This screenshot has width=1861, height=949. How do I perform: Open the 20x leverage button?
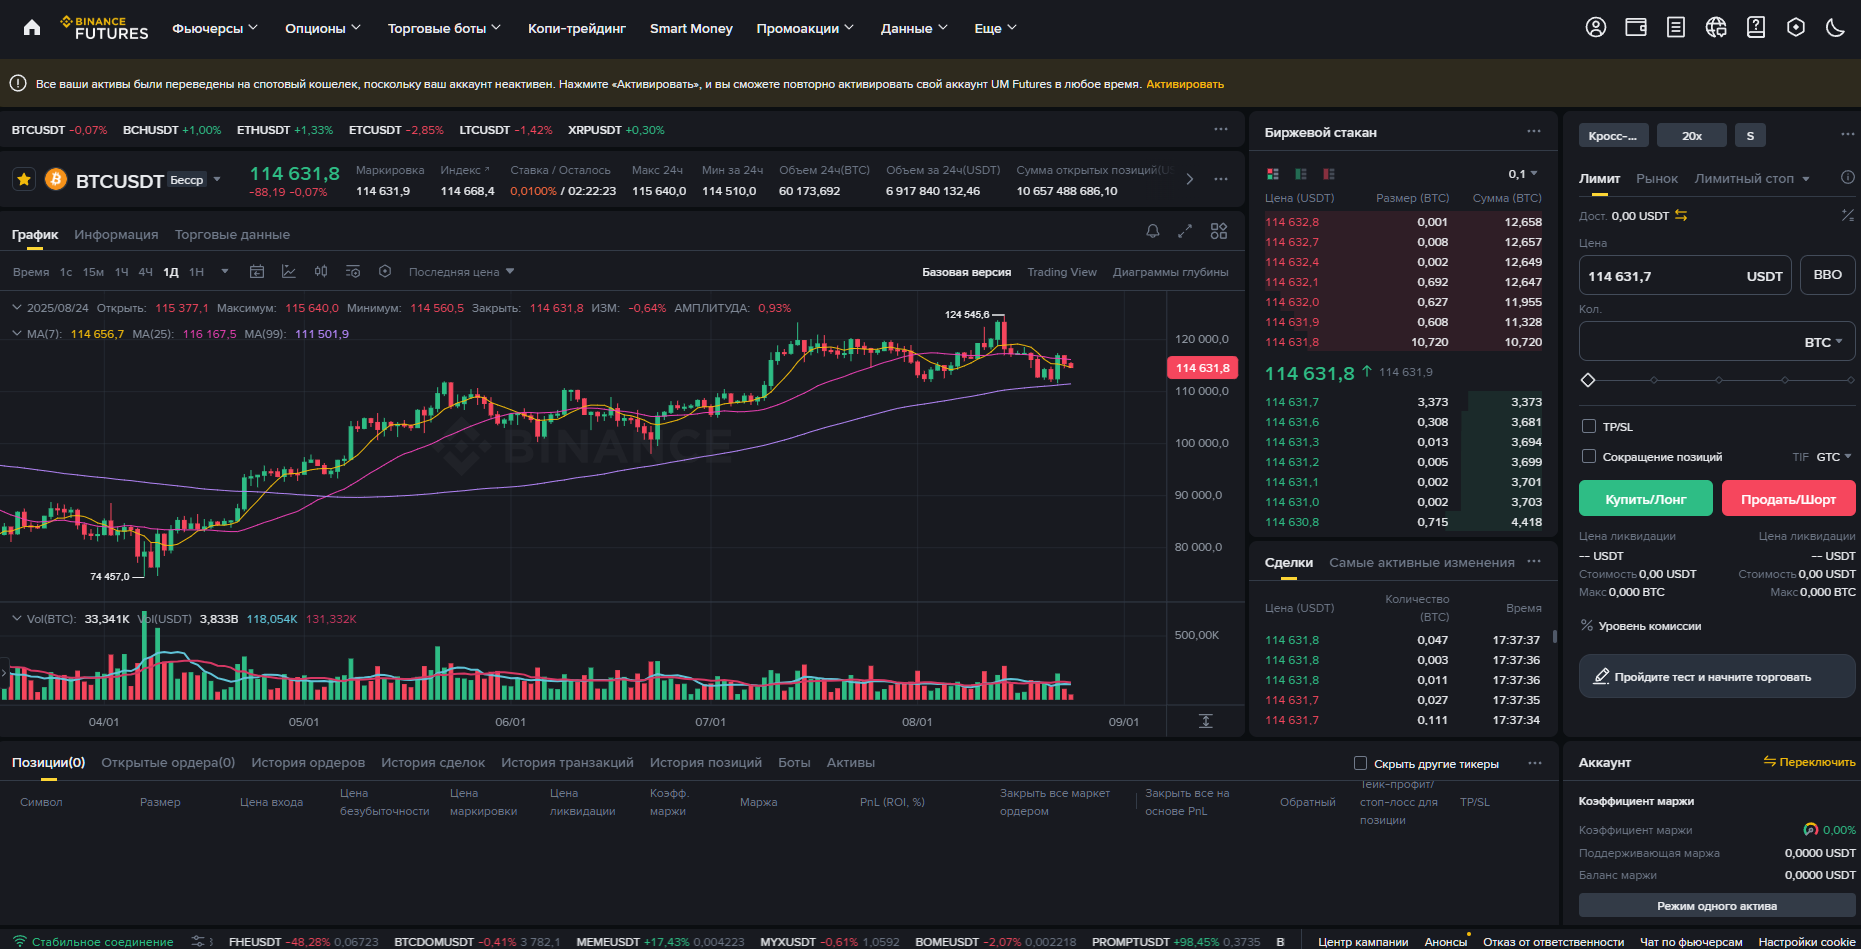click(x=1692, y=135)
